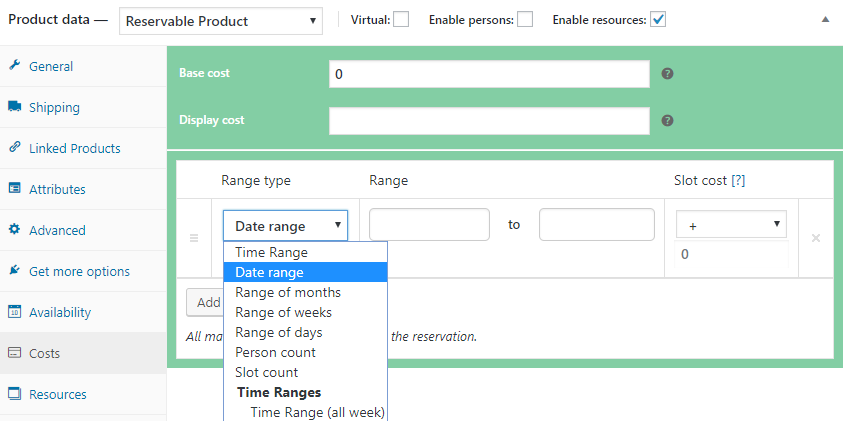Click the calendar icon for Availability
Screen dimensions: 843x421
coord(15,312)
